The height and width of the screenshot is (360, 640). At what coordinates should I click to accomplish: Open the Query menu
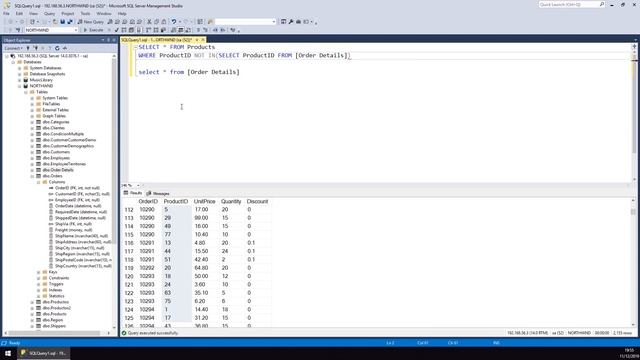tap(49, 13)
